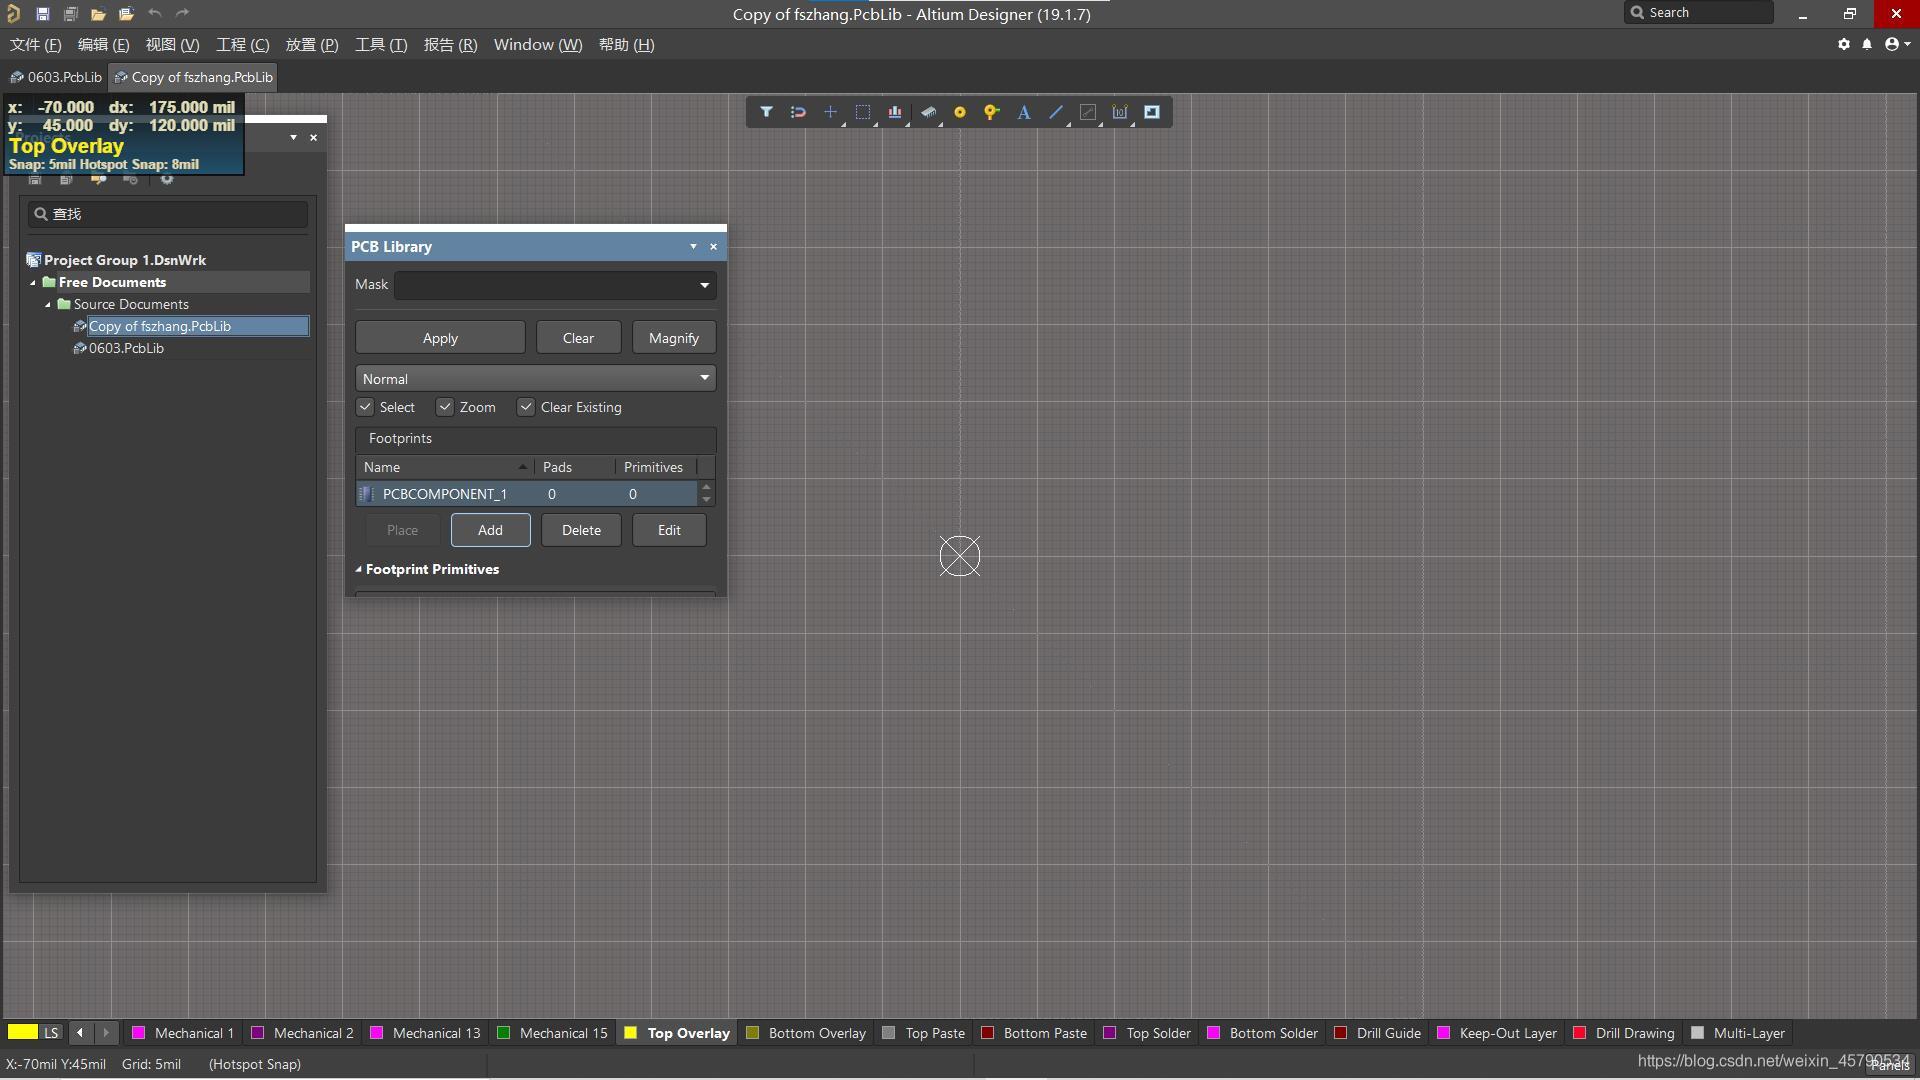This screenshot has width=1920, height=1080.
Task: Click the Keep-Out Layer color swatch
Action: point(1444,1033)
